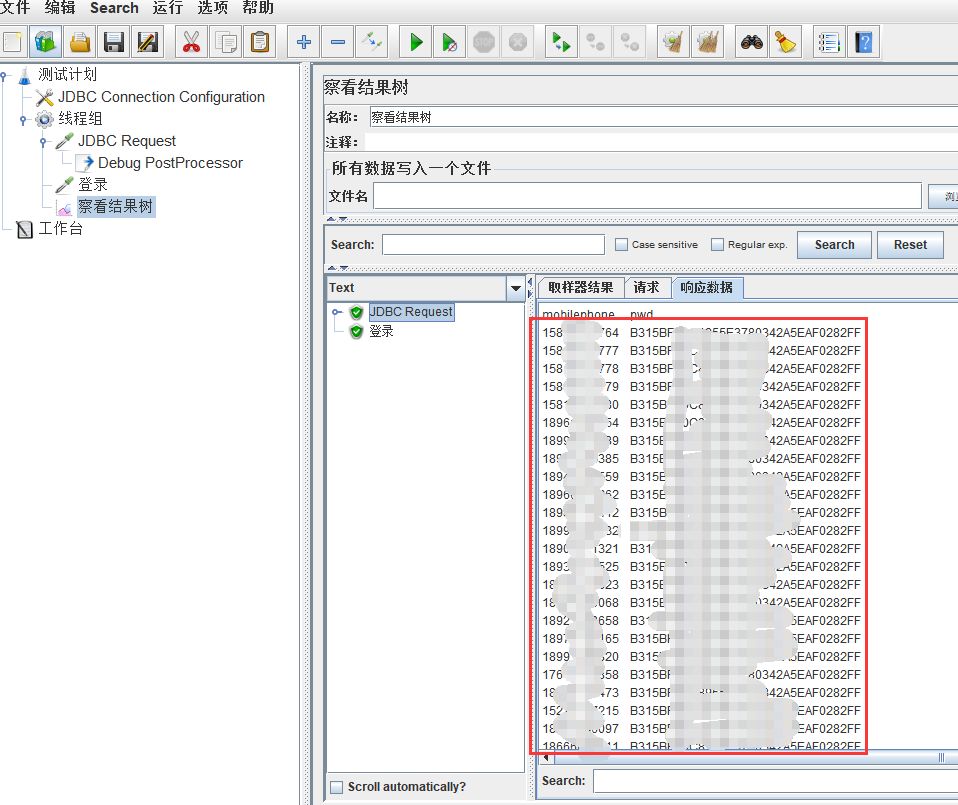Collapse the file panel divider arrows
The height and width of the screenshot is (805, 958).
click(x=337, y=219)
